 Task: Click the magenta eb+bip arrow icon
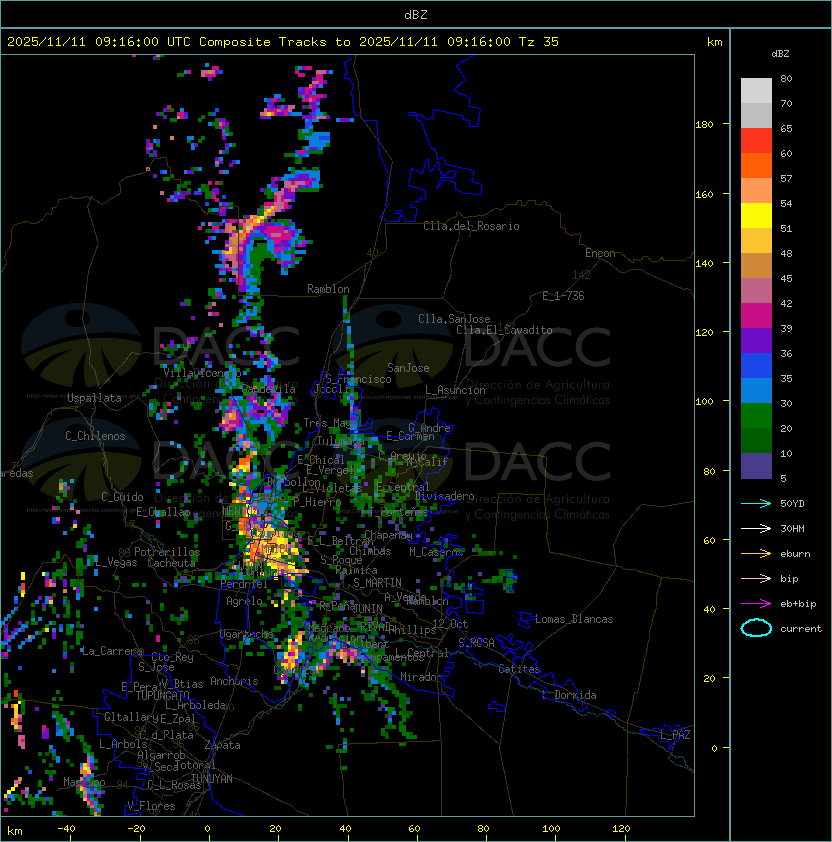756,604
